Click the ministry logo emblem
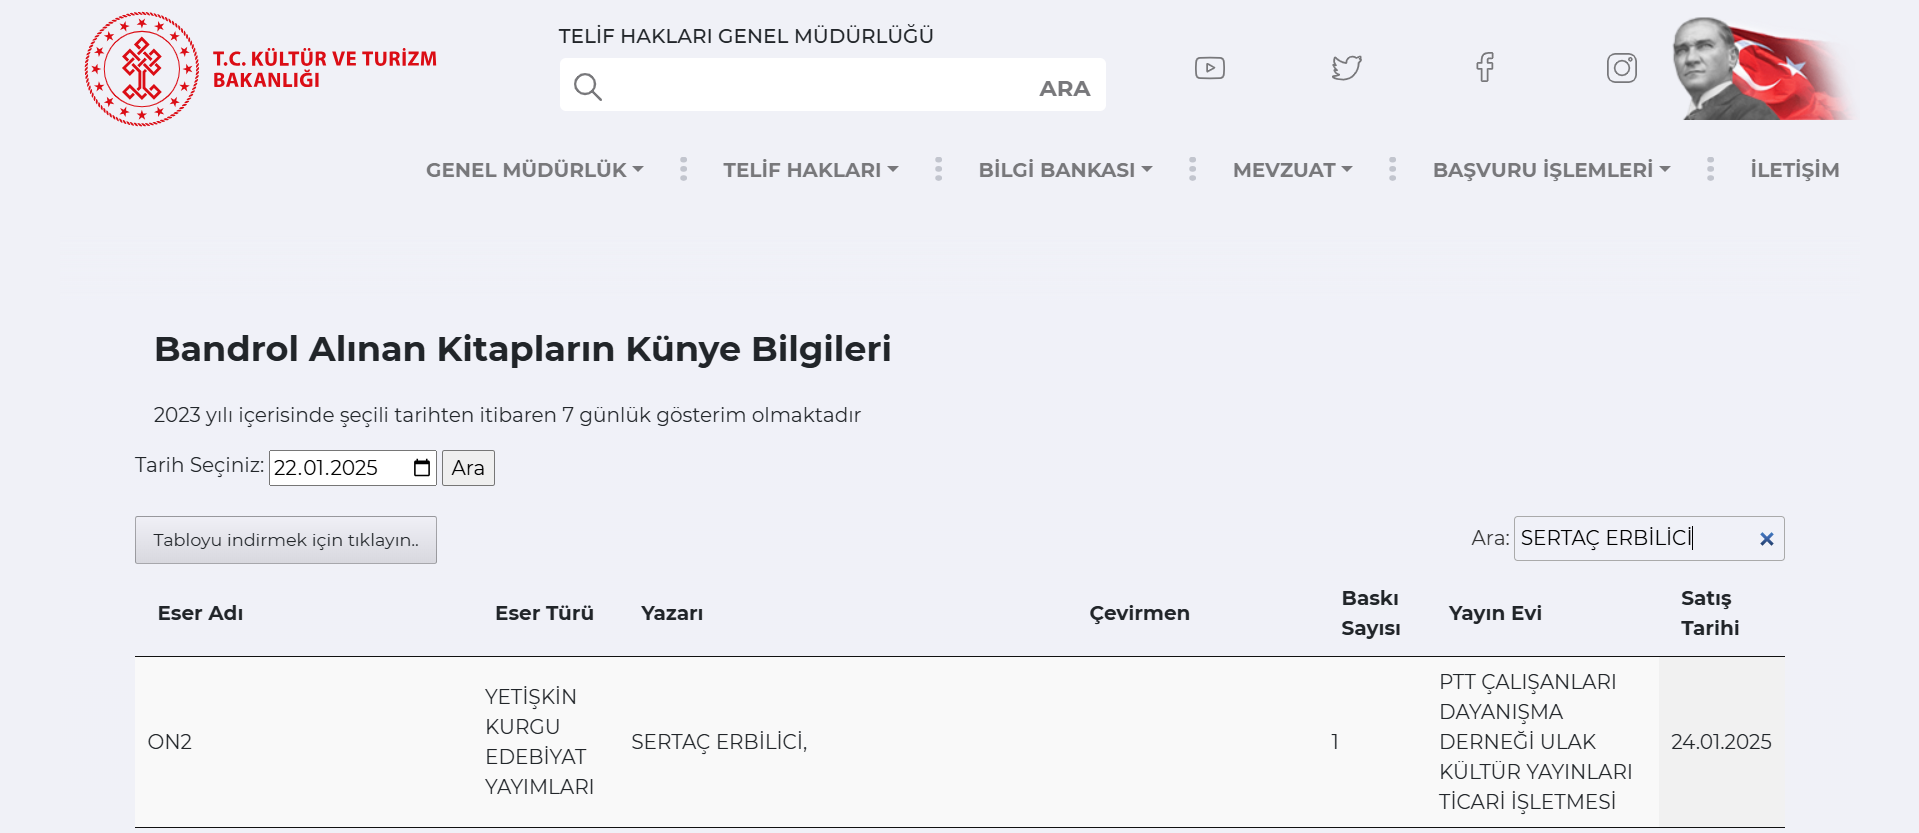The width and height of the screenshot is (1919, 833). coord(142,69)
